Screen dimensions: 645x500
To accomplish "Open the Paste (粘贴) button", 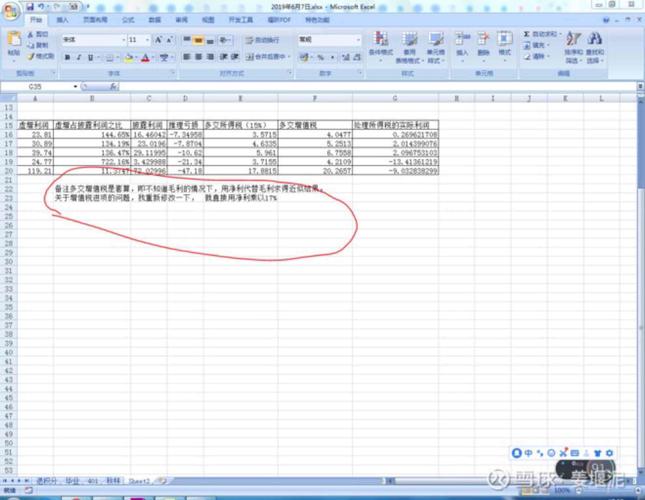I will [x=14, y=45].
